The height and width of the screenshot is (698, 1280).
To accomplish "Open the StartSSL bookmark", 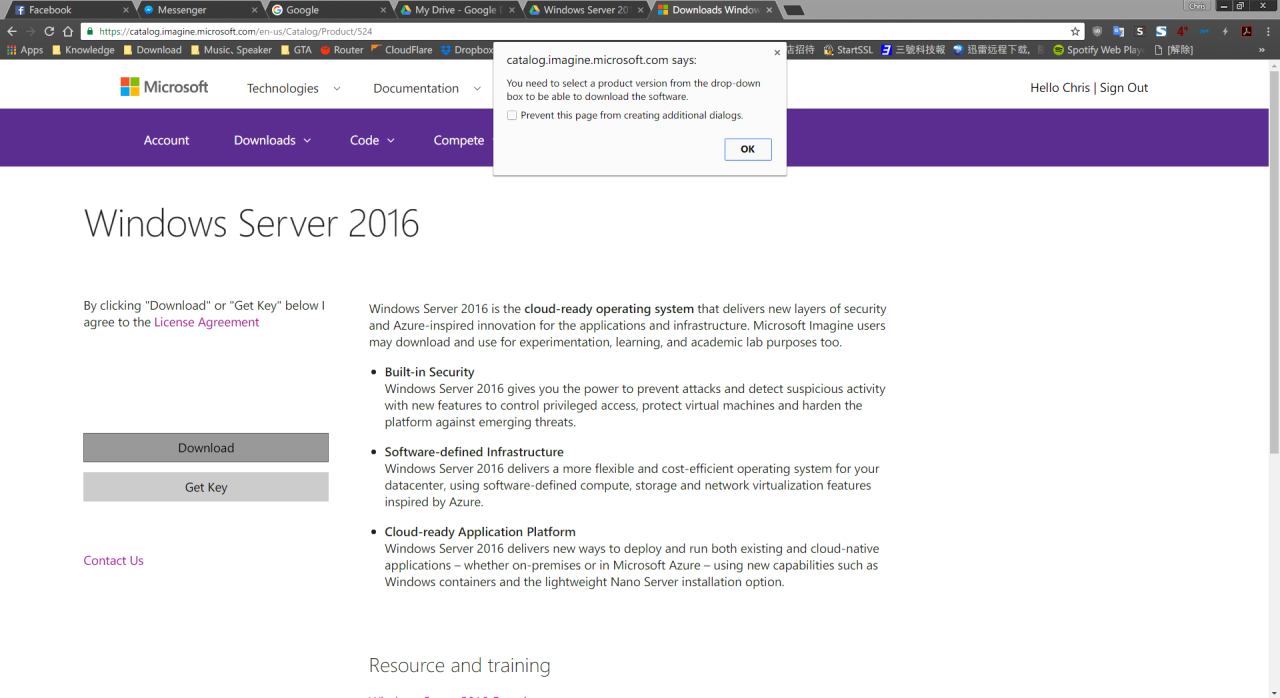I will tap(847, 50).
